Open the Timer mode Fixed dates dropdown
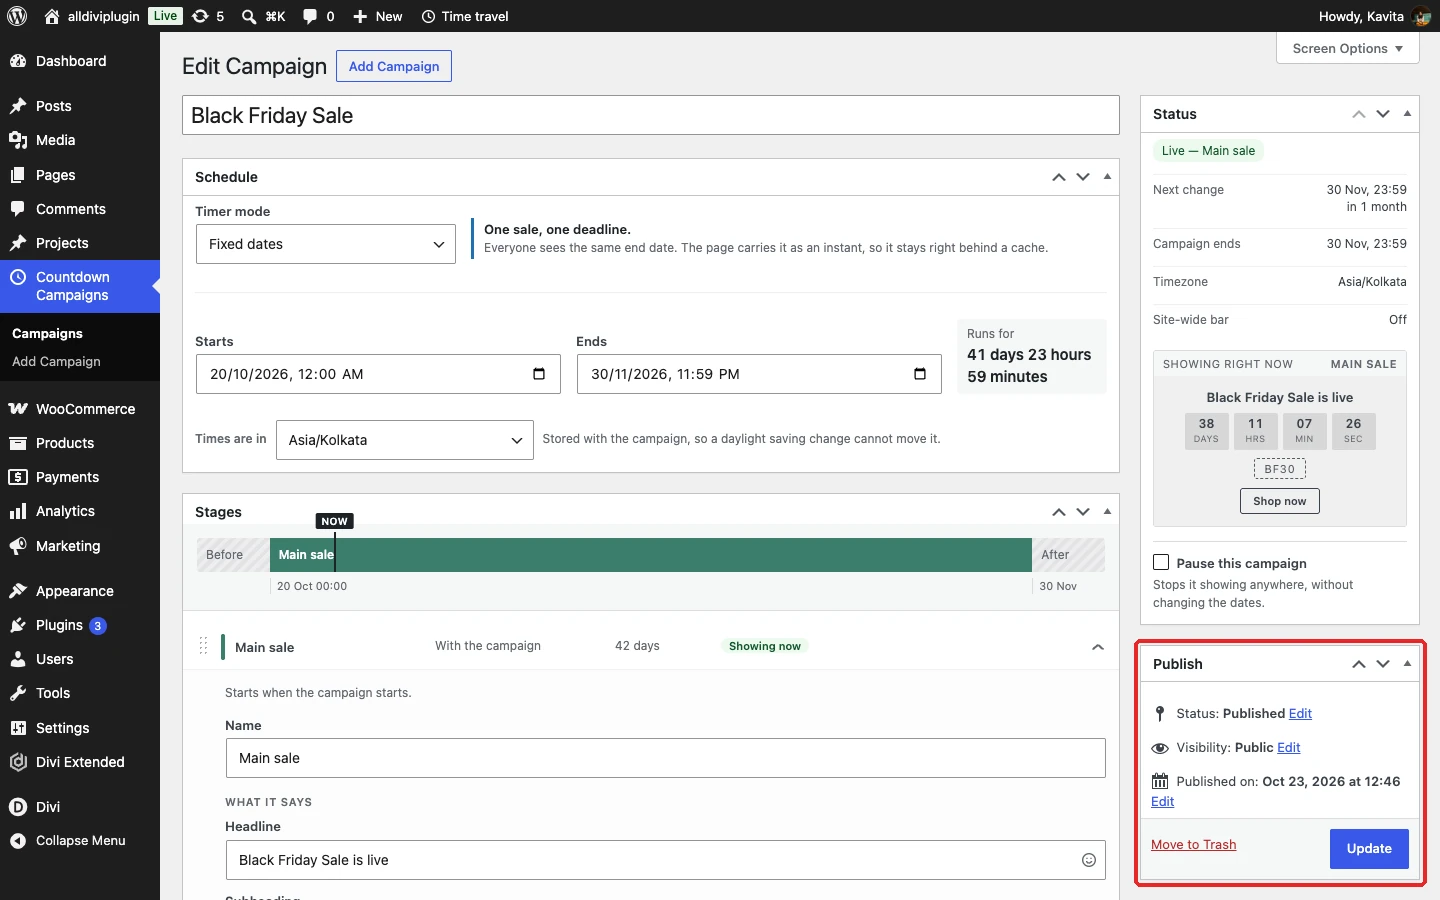Viewport: 1440px width, 900px height. tap(326, 244)
